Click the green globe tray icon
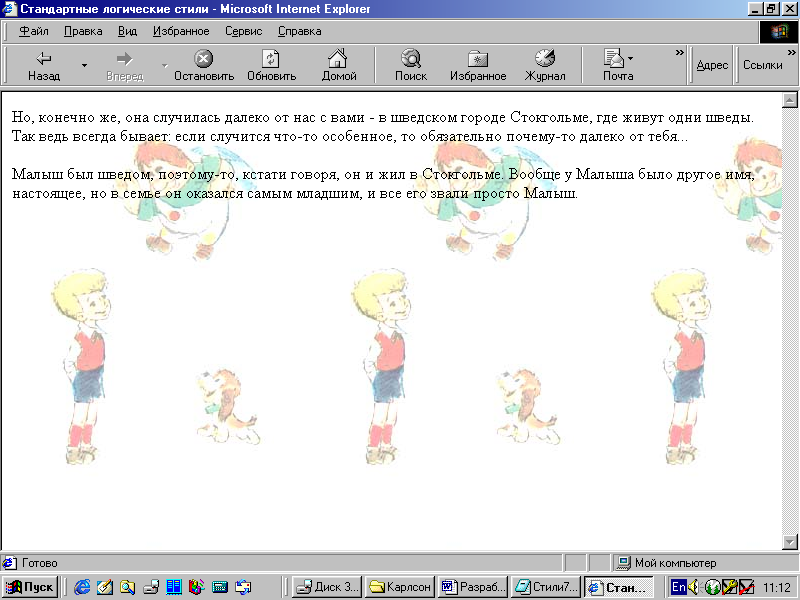This screenshot has height=600, width=800. (712, 587)
